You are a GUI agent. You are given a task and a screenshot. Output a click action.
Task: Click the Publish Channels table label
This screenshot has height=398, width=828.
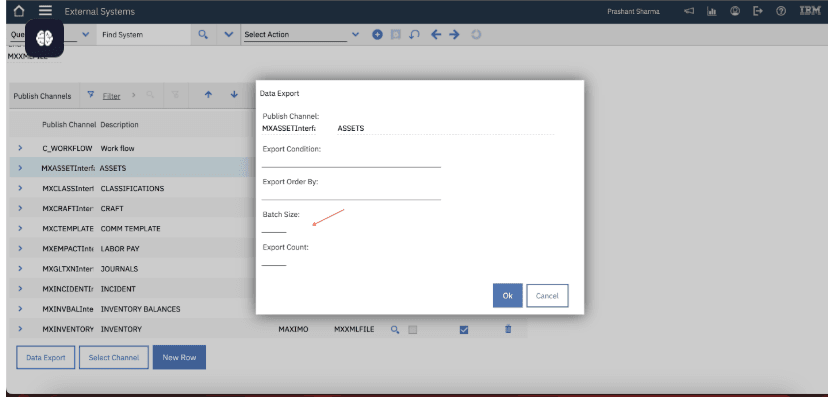tap(42, 96)
